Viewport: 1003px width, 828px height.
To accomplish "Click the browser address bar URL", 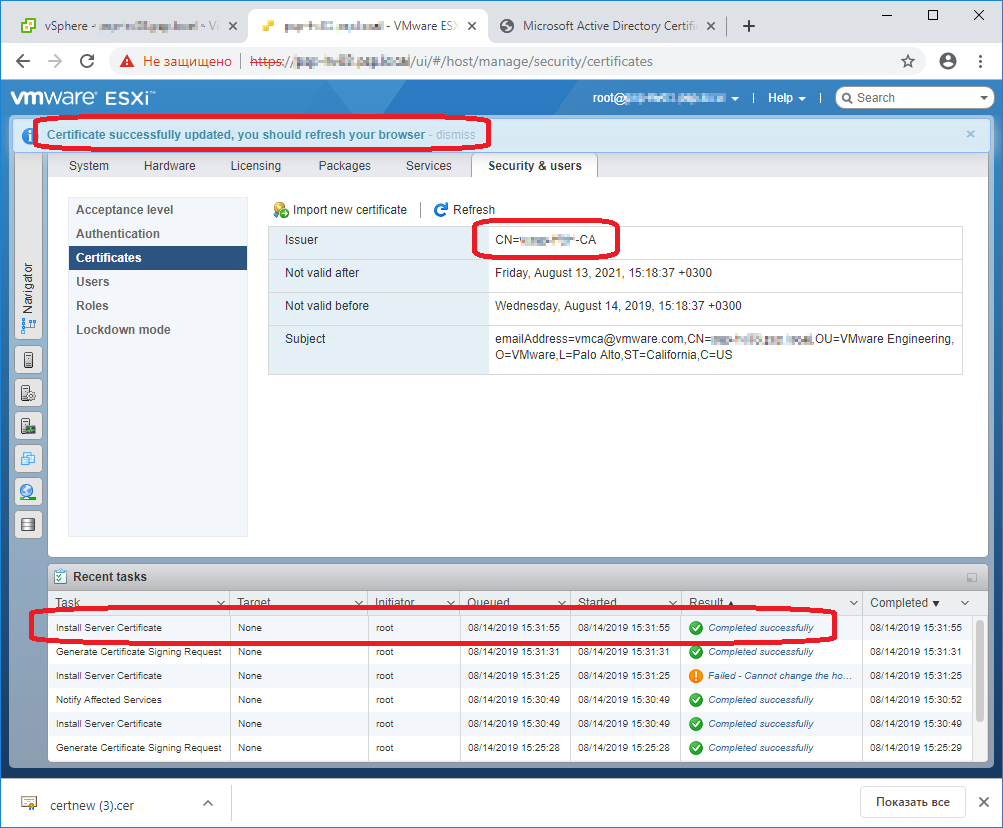I will coord(451,61).
